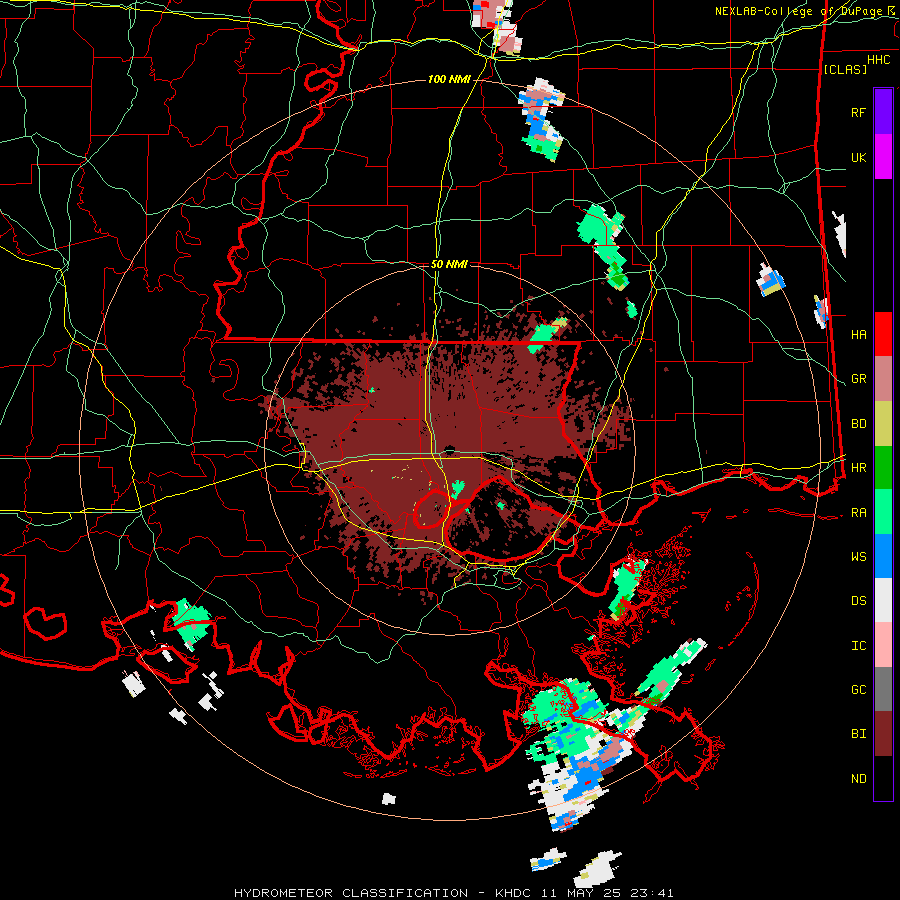900x900 pixels.
Task: Click the UK legend label
Action: pos(858,157)
